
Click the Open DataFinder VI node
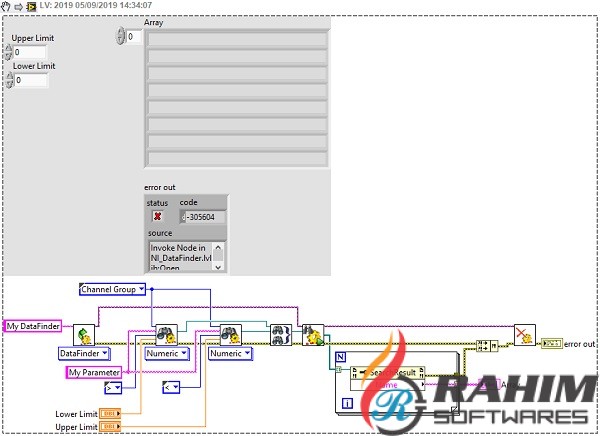pyautogui.click(x=84, y=335)
